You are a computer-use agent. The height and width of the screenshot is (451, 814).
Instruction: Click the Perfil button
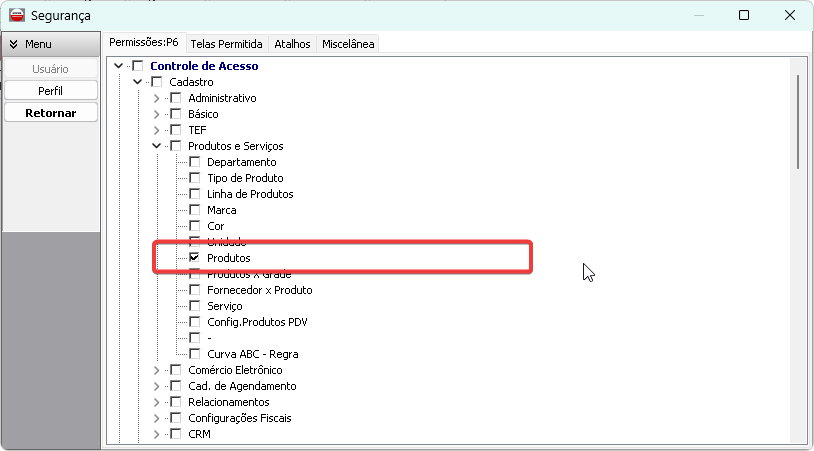[x=51, y=91]
